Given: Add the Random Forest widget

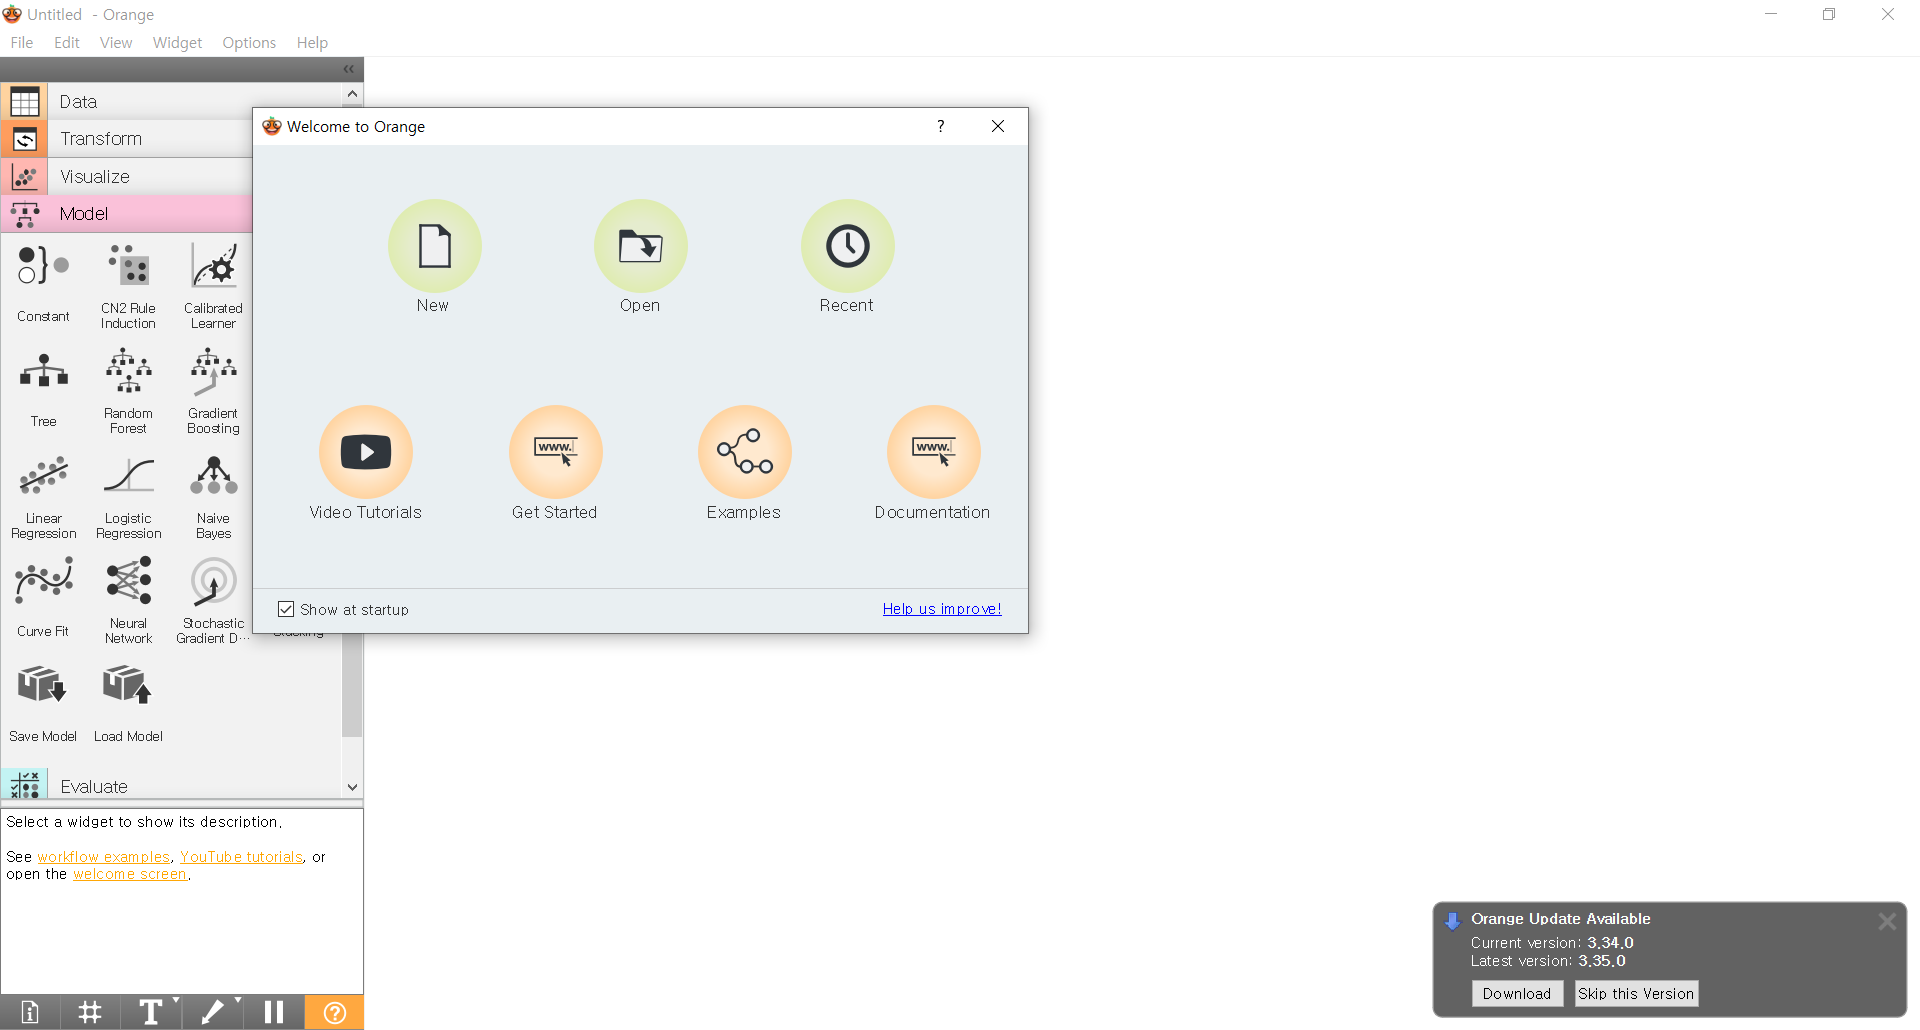Looking at the screenshot, I should 128,389.
